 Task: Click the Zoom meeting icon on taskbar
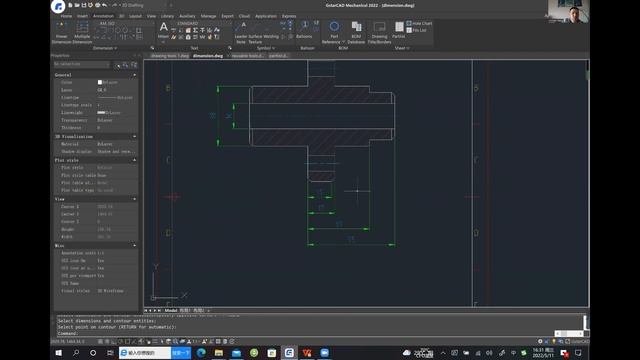point(324,352)
